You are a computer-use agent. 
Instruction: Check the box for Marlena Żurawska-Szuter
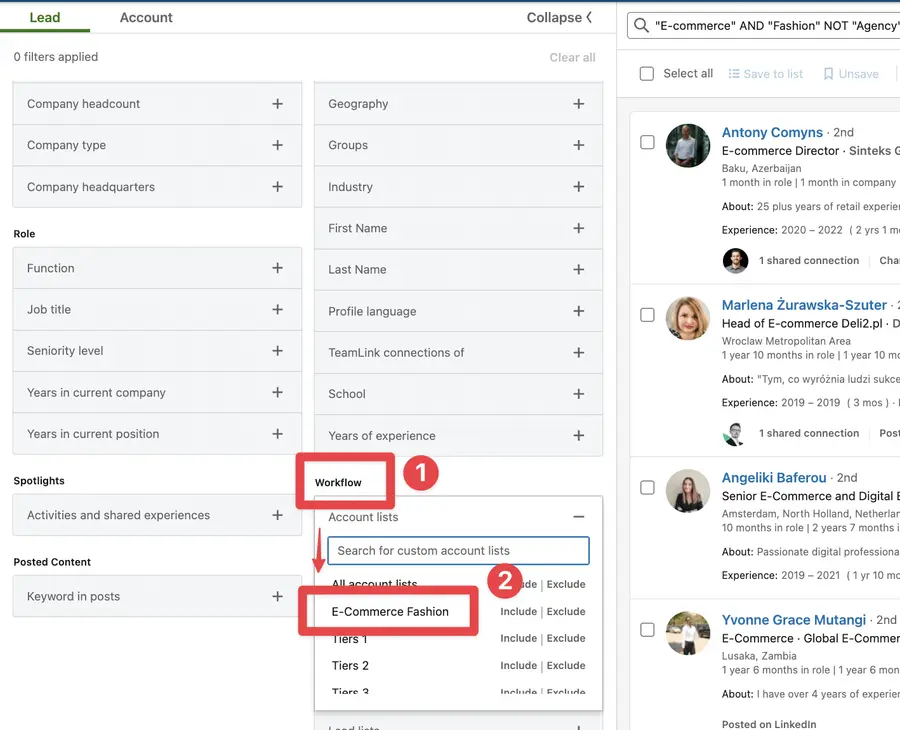pos(647,315)
